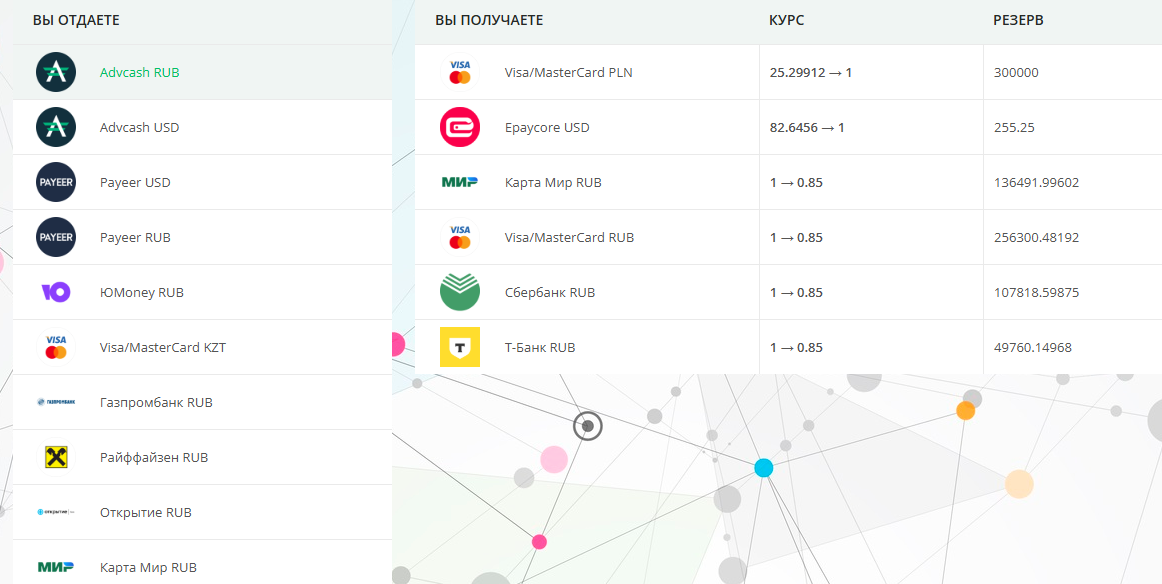Viewport: 1162px width, 584px height.
Task: Click the reserve value 300000
Action: point(1016,73)
